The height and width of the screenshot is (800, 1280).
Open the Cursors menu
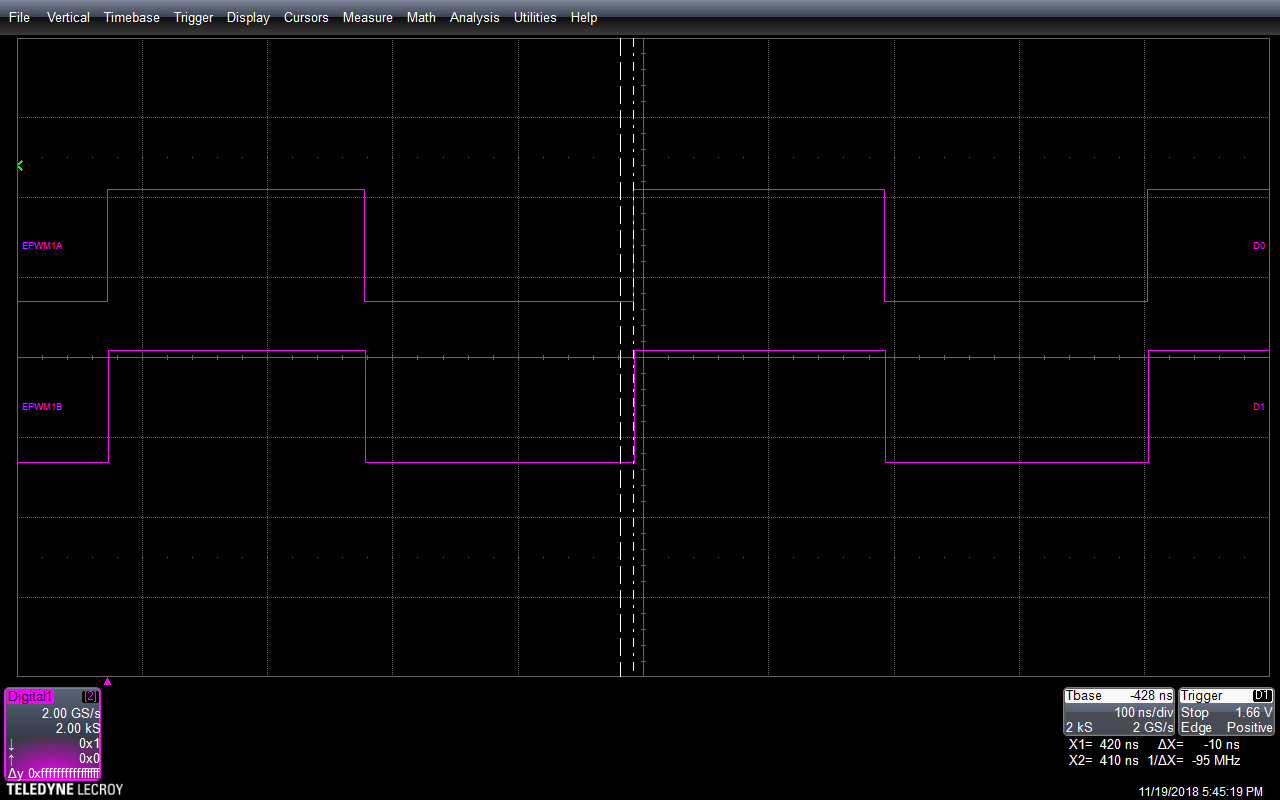pyautogui.click(x=306, y=17)
